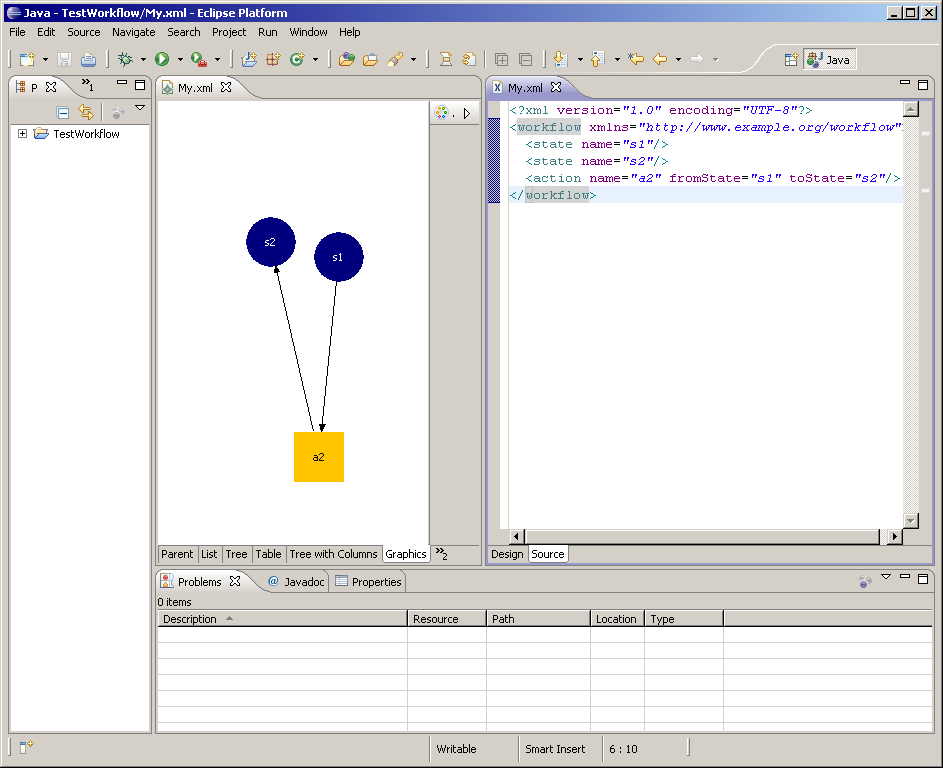Click the Print icon in toolbar
The width and height of the screenshot is (943, 768).
point(89,60)
